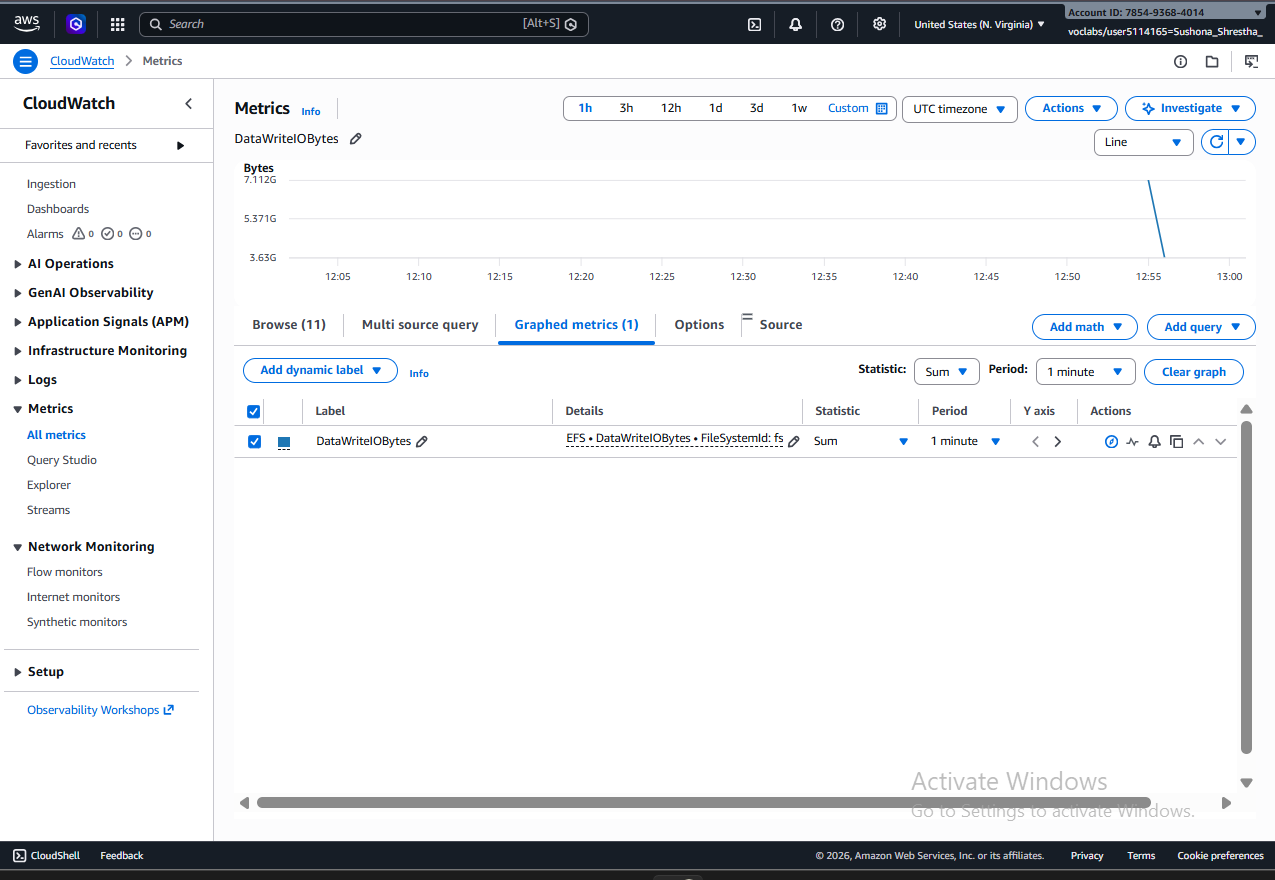Open the notifications bell in top bar
The height and width of the screenshot is (880, 1275).
(x=796, y=24)
